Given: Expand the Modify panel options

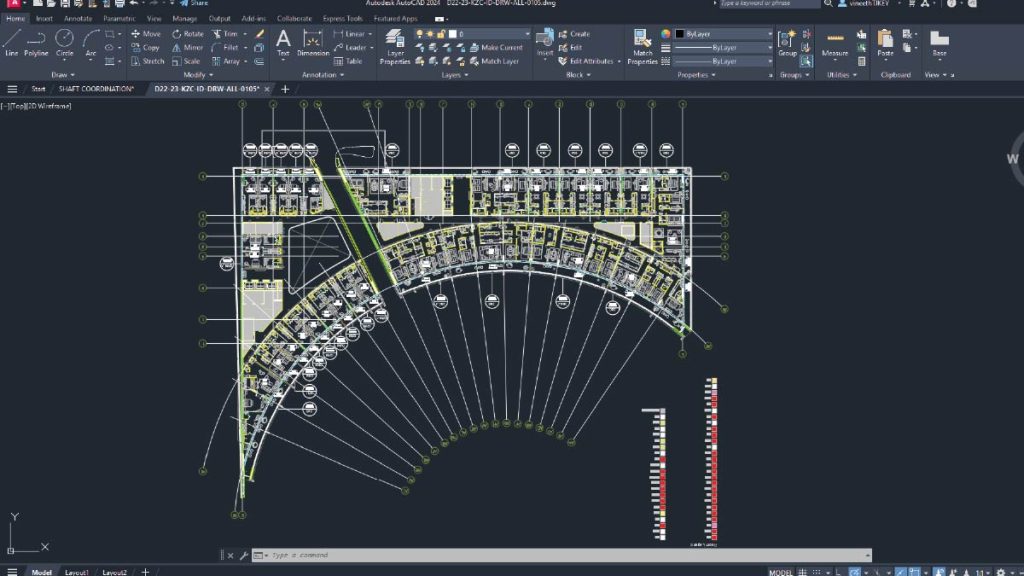Looking at the screenshot, I should pos(198,75).
